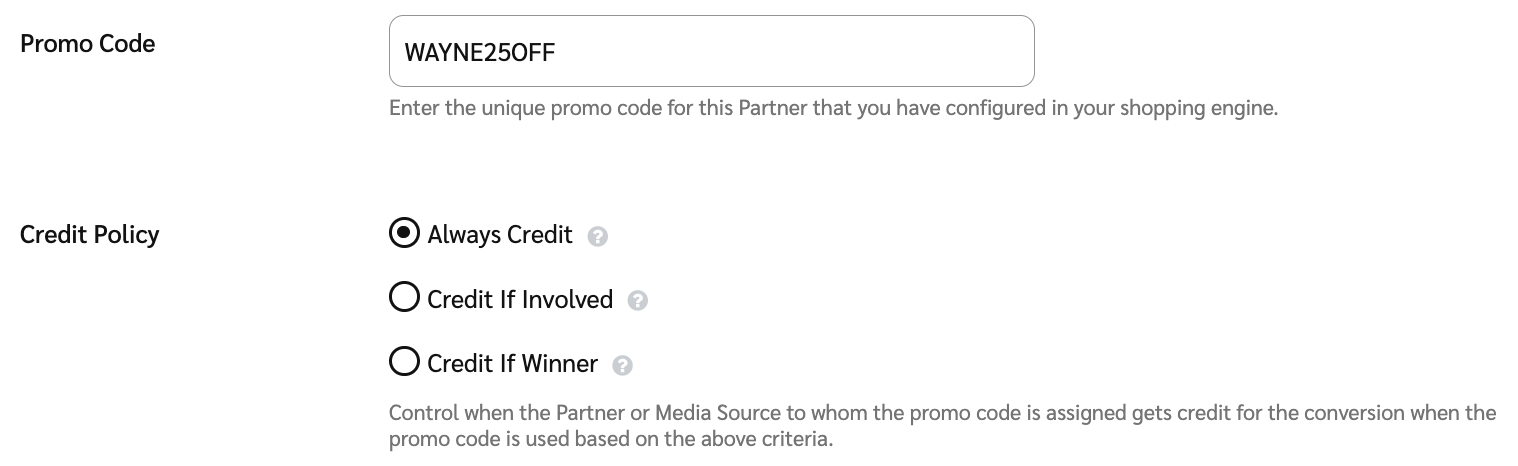Click the WAYNE25OFF text in the field
Viewport: 1518px width, 466px height.
(x=479, y=52)
